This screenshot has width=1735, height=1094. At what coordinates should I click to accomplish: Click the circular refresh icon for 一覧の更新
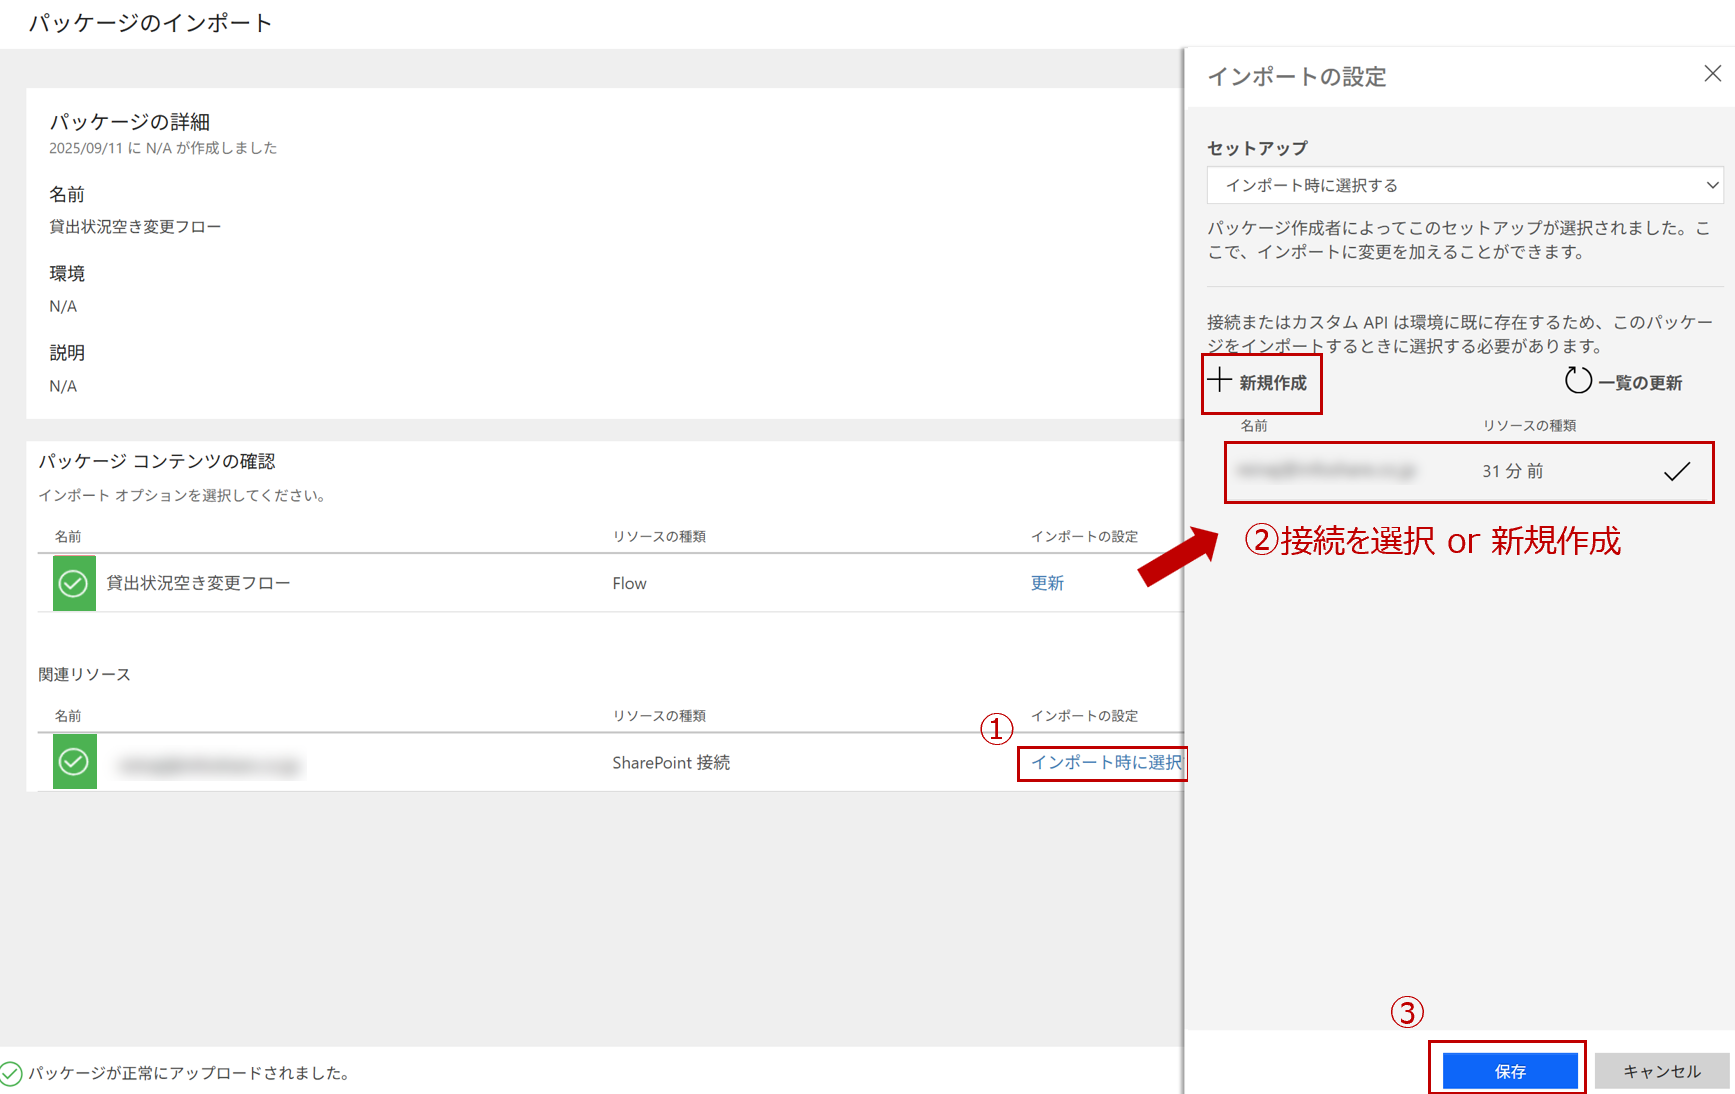[1578, 381]
